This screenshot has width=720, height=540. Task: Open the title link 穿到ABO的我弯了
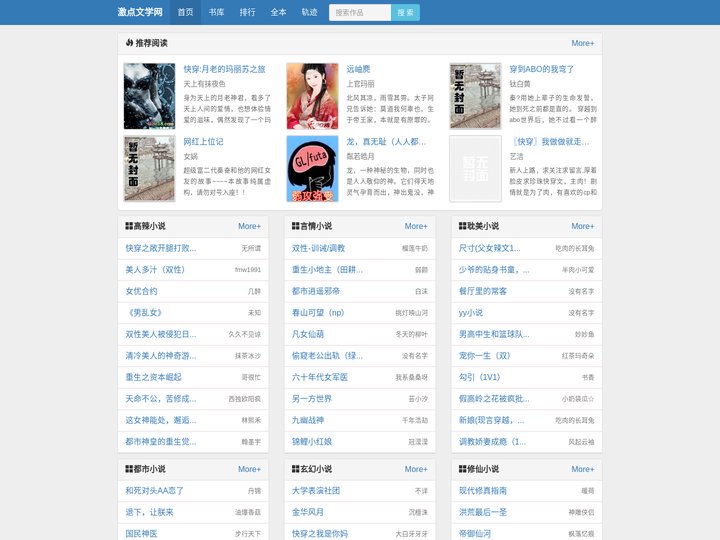(x=541, y=69)
